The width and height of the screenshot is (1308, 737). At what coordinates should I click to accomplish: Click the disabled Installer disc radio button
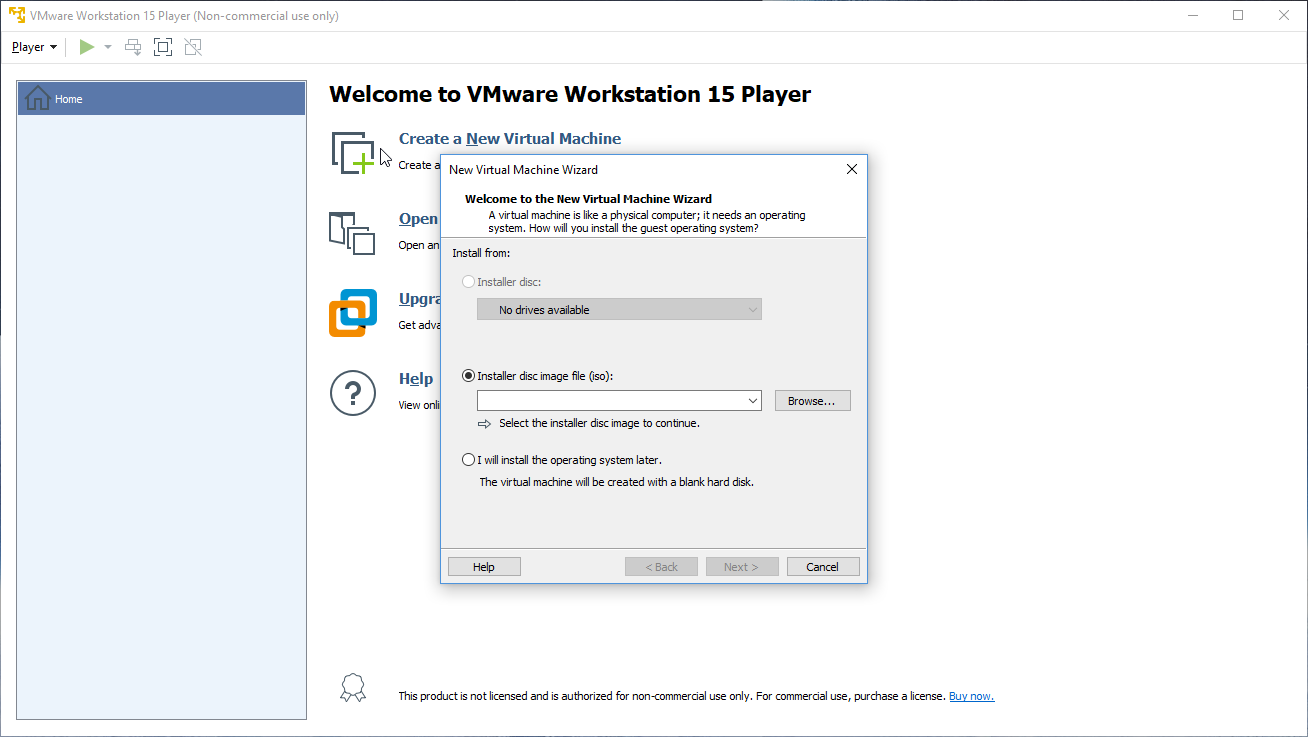point(469,282)
